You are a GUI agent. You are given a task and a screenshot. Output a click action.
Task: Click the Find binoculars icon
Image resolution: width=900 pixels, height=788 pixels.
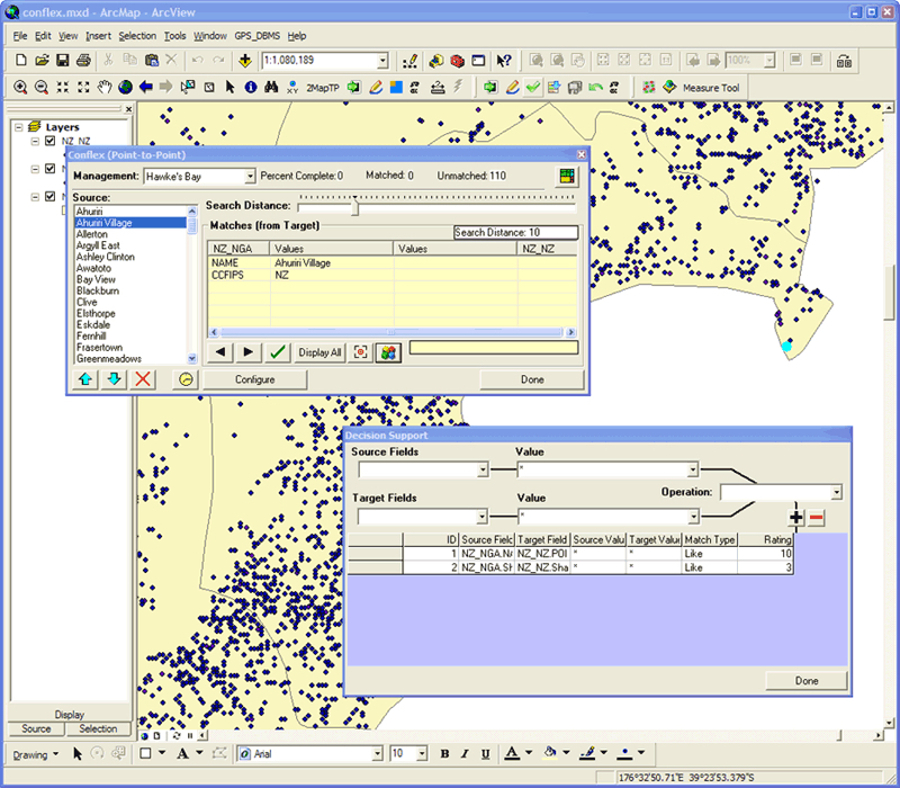pyautogui.click(x=270, y=87)
